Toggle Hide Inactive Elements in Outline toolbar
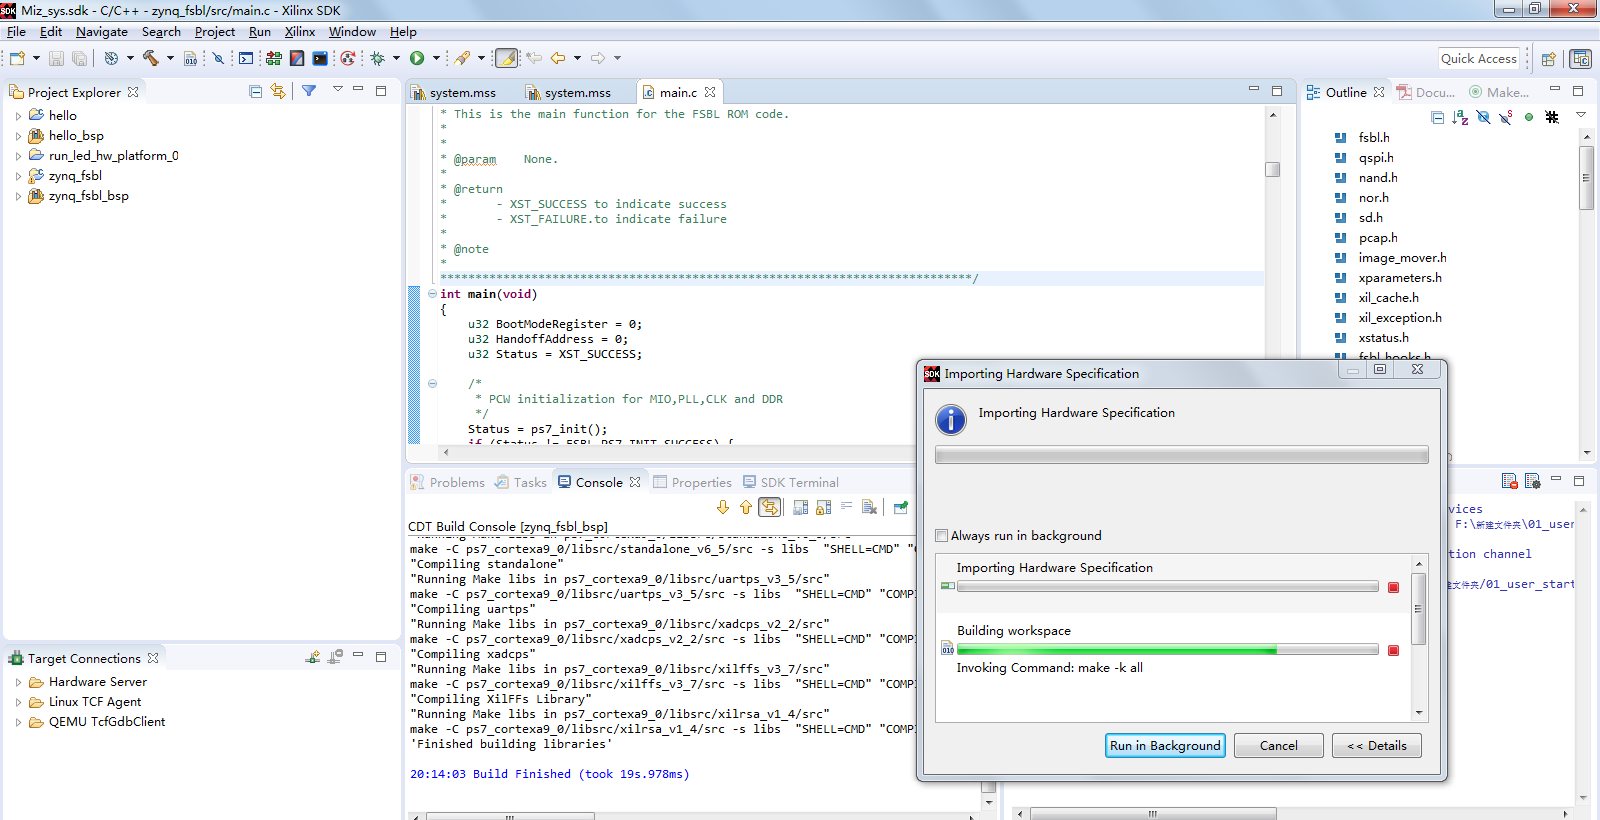1600x820 pixels. click(1552, 117)
